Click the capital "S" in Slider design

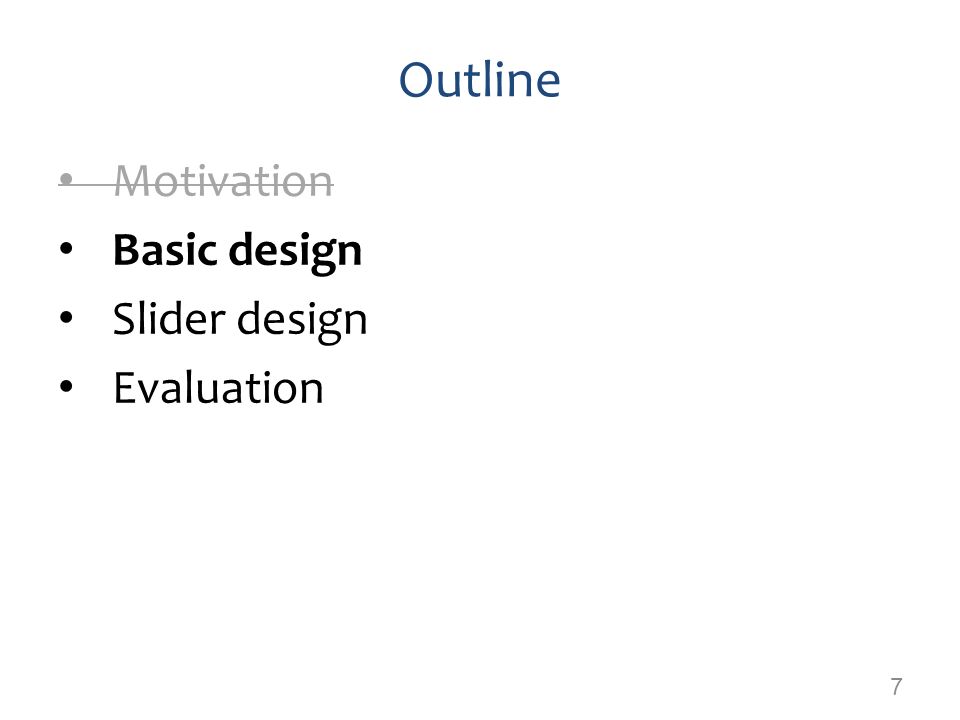pyautogui.click(x=125, y=318)
